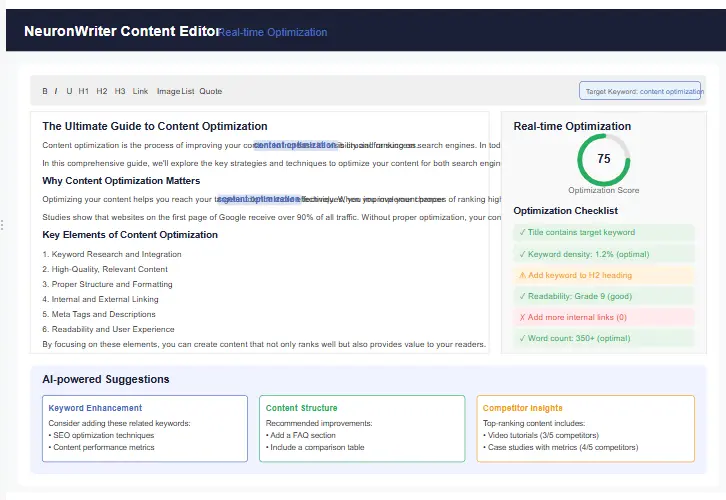
Task: Click the 'Why Content Optimization Matters' heading
Action: click(x=121, y=181)
